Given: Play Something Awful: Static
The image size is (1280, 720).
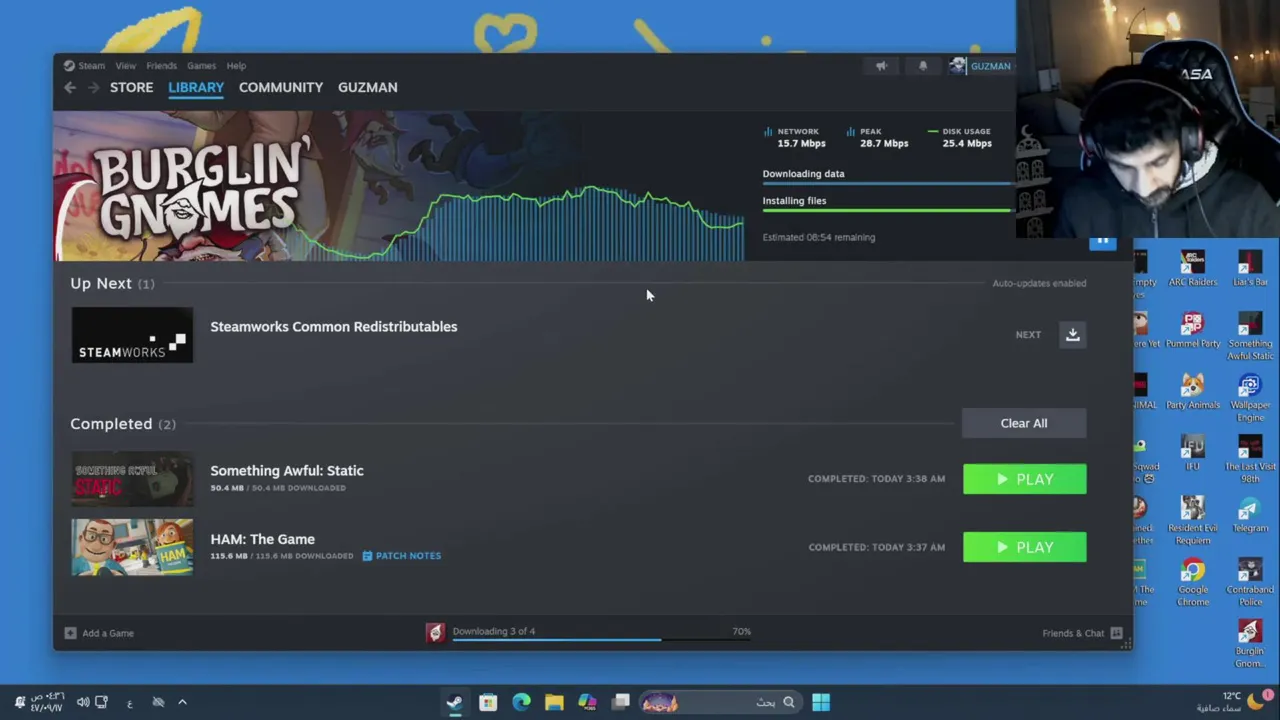Looking at the screenshot, I should point(1024,479).
